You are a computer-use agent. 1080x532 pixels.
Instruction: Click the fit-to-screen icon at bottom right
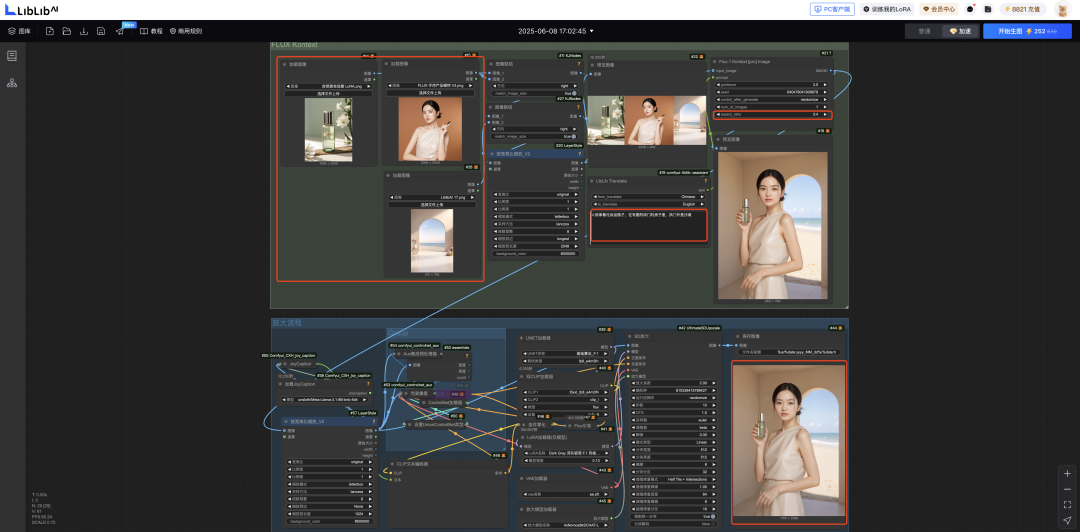point(1067,504)
